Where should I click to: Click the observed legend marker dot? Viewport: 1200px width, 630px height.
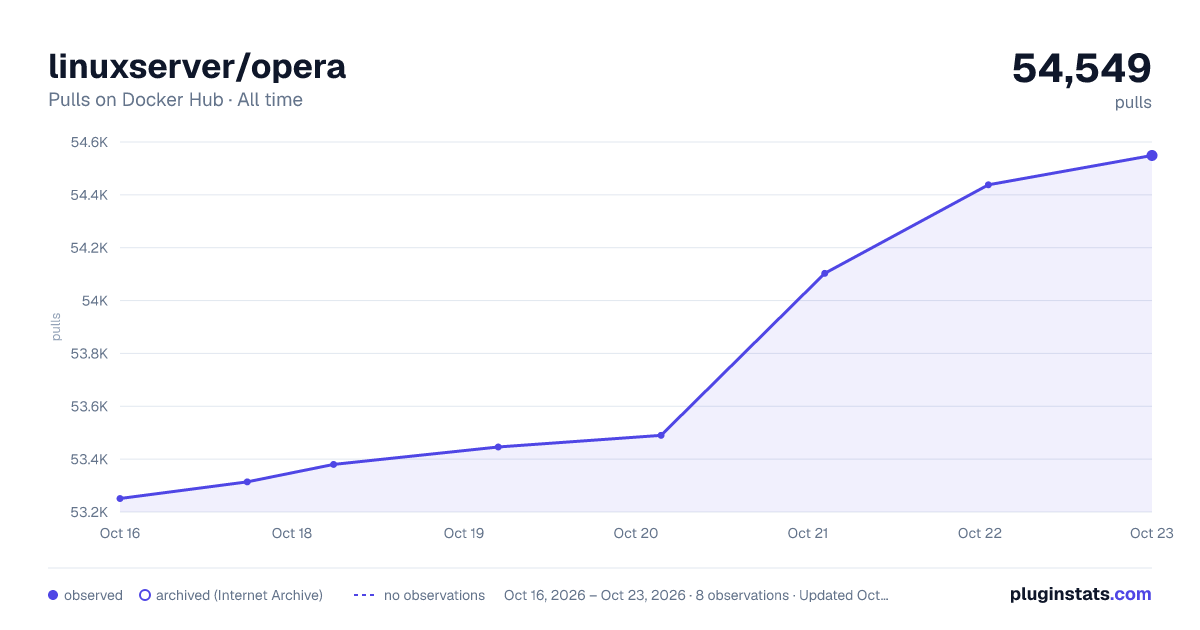pyautogui.click(x=53, y=595)
